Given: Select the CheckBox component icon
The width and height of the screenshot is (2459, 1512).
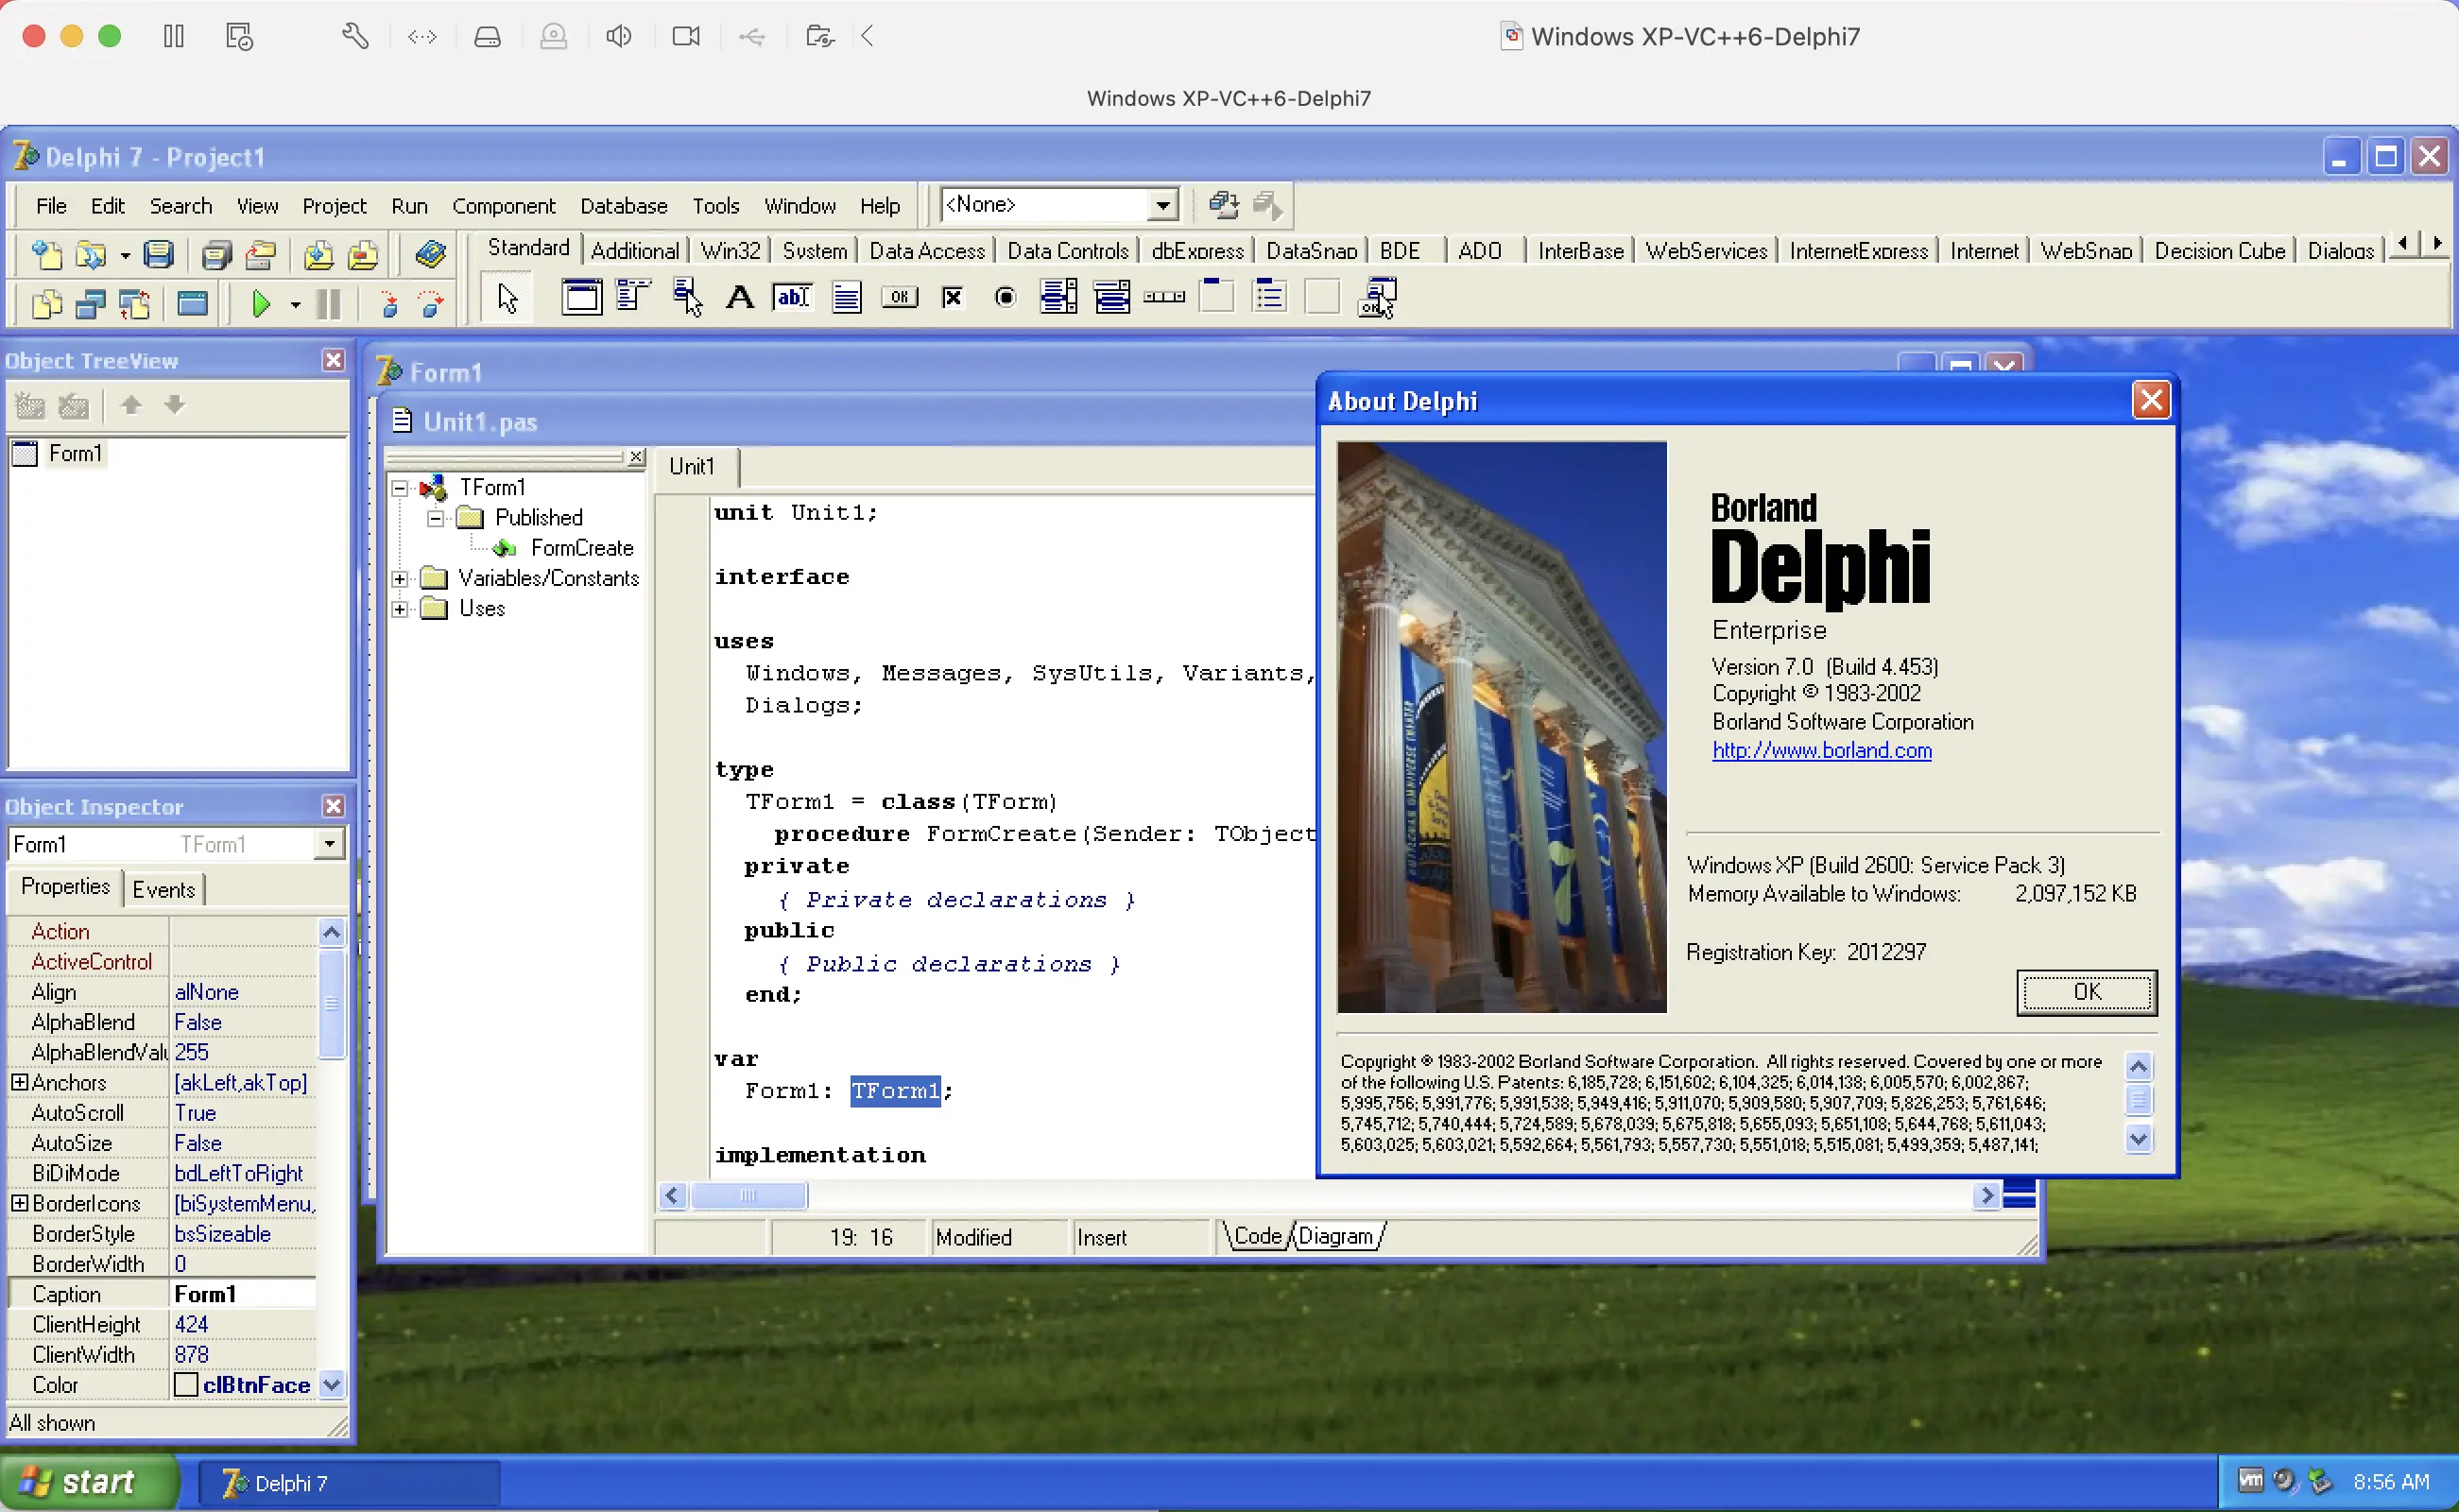Looking at the screenshot, I should (x=953, y=297).
